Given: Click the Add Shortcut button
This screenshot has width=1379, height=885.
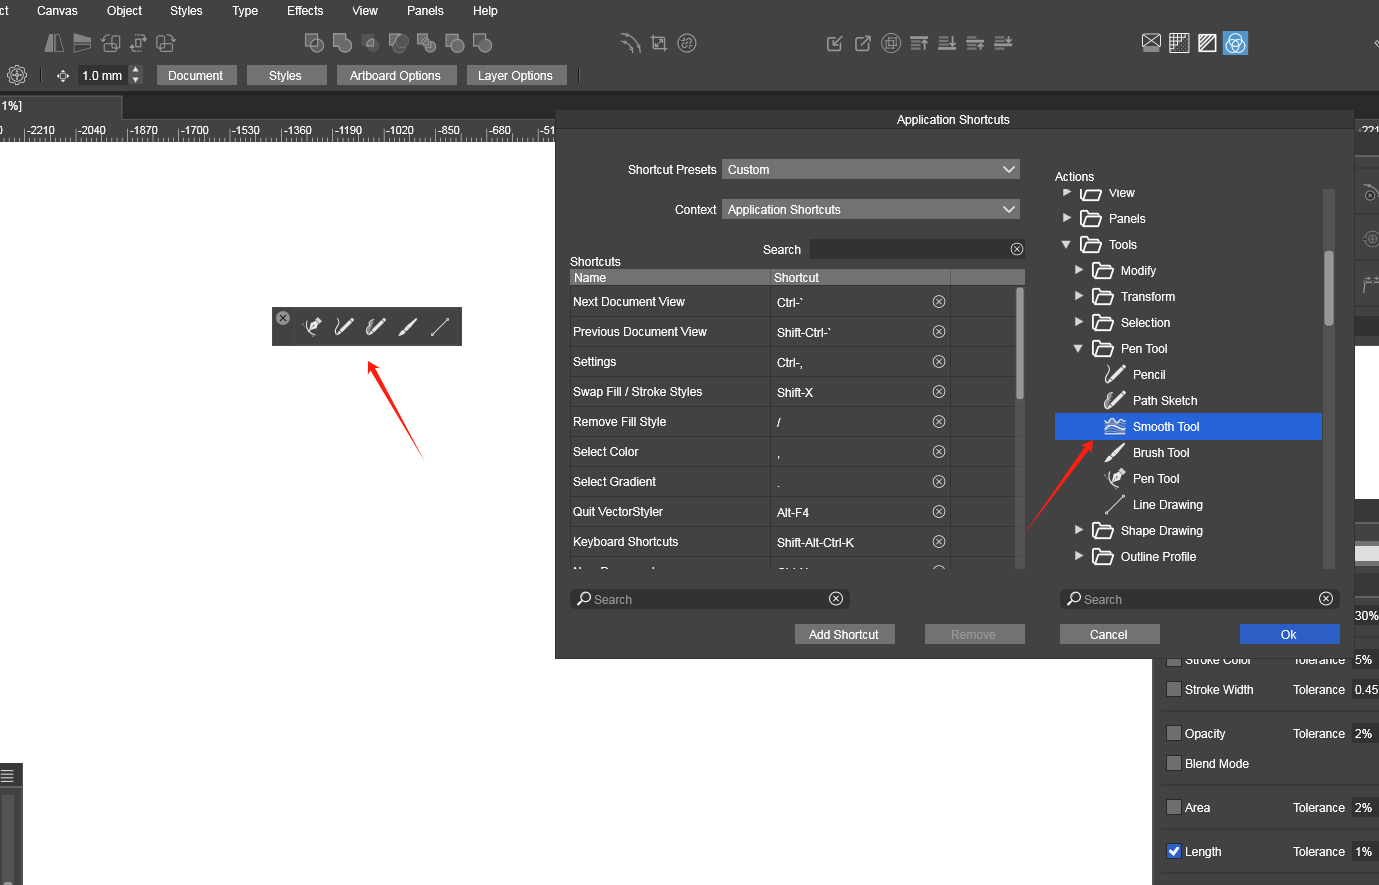Looking at the screenshot, I should click(x=844, y=634).
